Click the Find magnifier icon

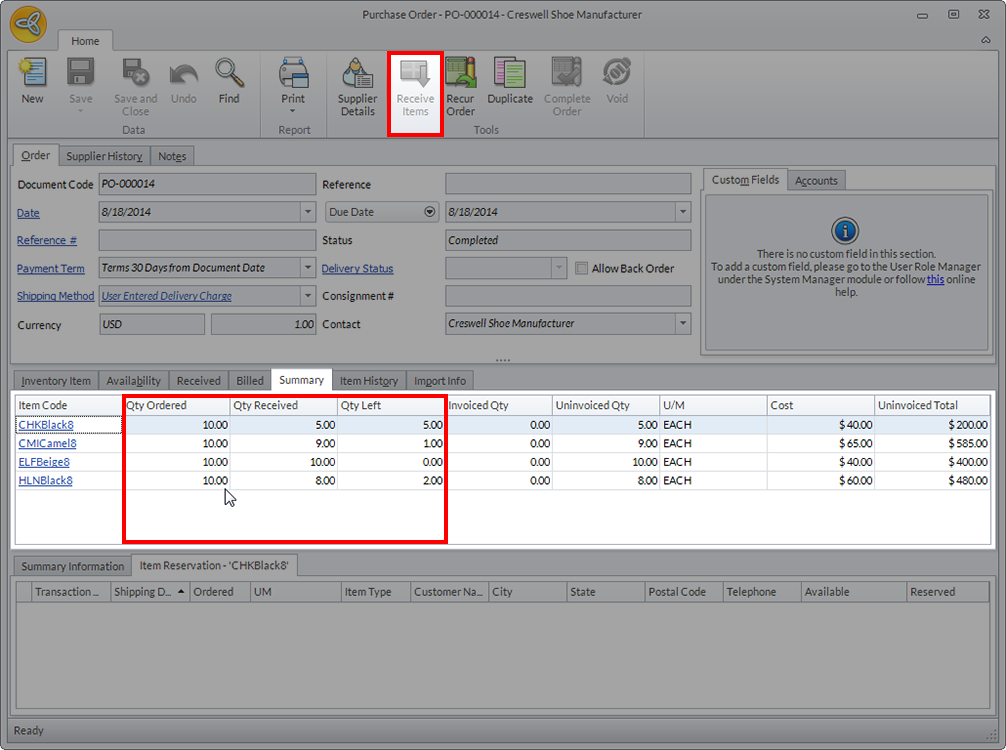coord(229,80)
